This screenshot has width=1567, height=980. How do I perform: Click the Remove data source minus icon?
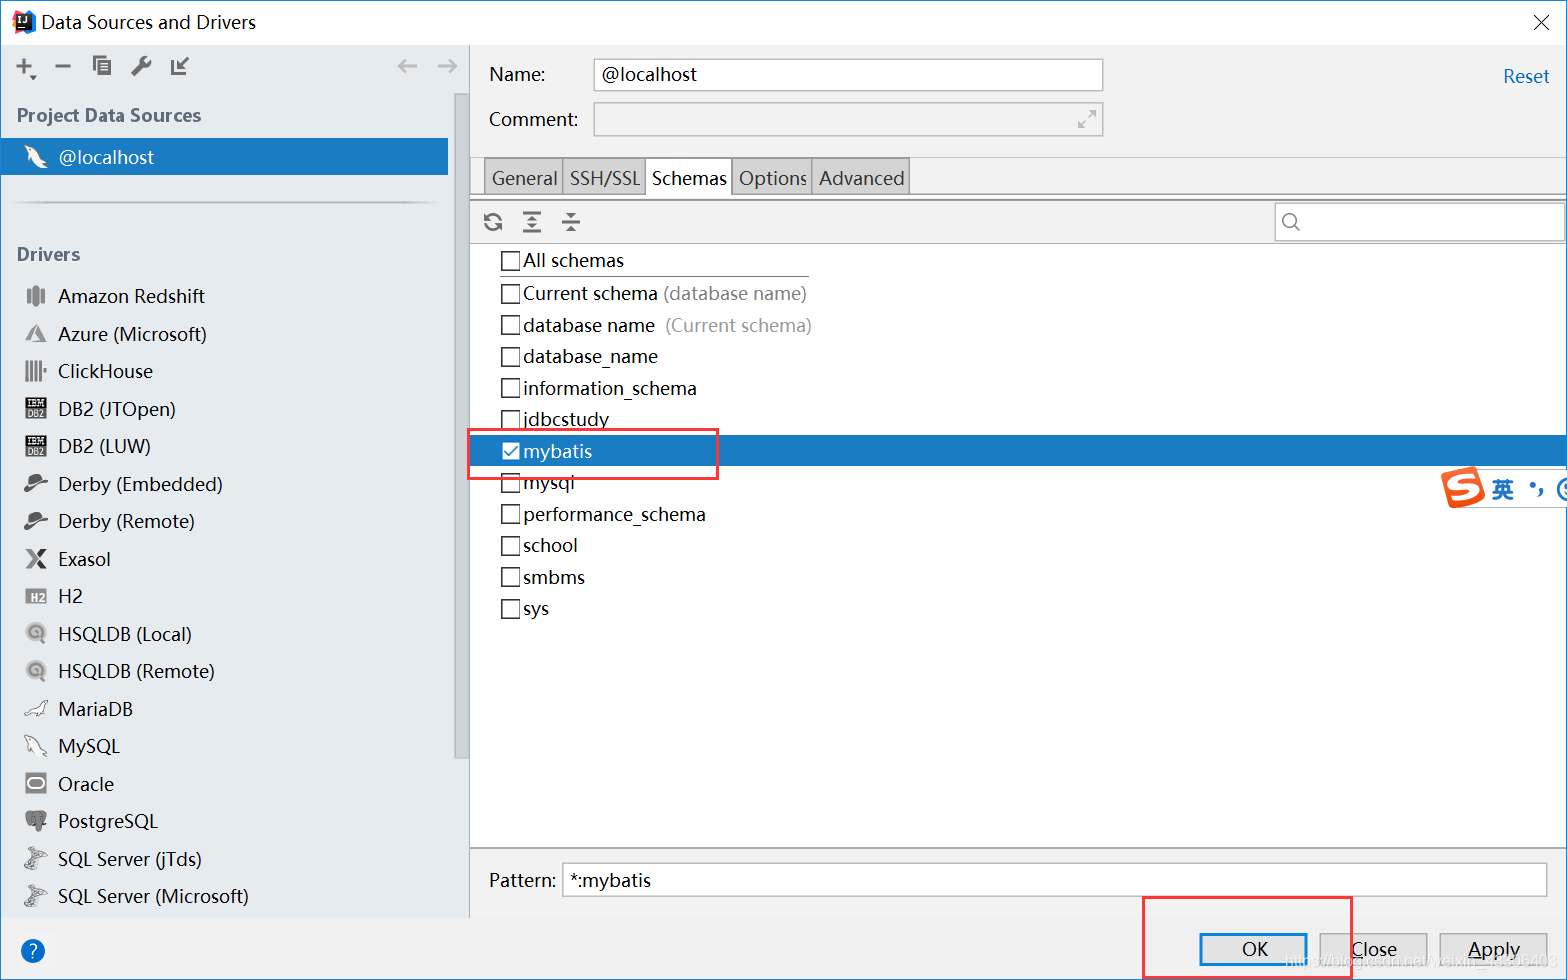point(63,66)
